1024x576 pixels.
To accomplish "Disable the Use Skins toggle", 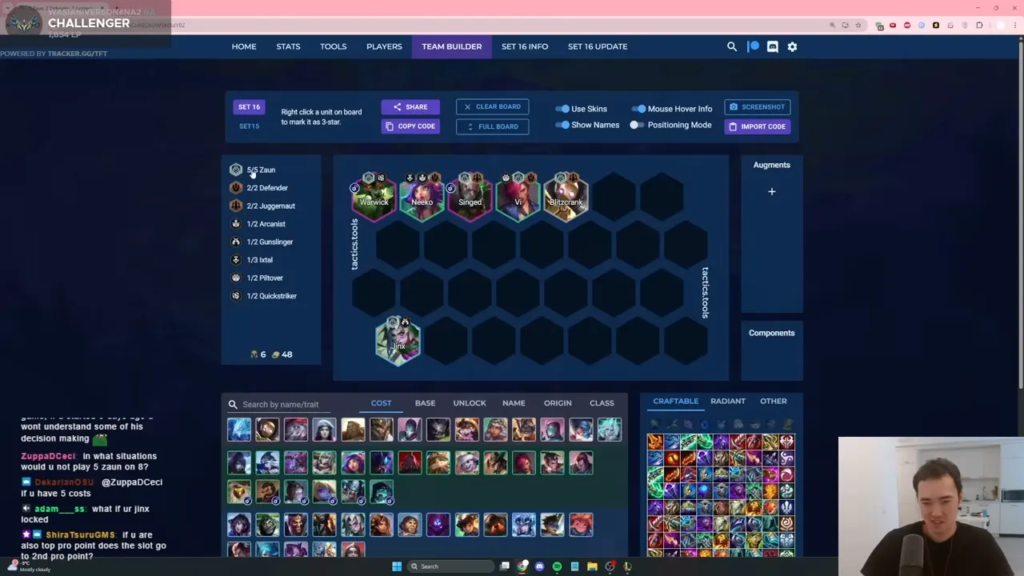I will point(562,109).
